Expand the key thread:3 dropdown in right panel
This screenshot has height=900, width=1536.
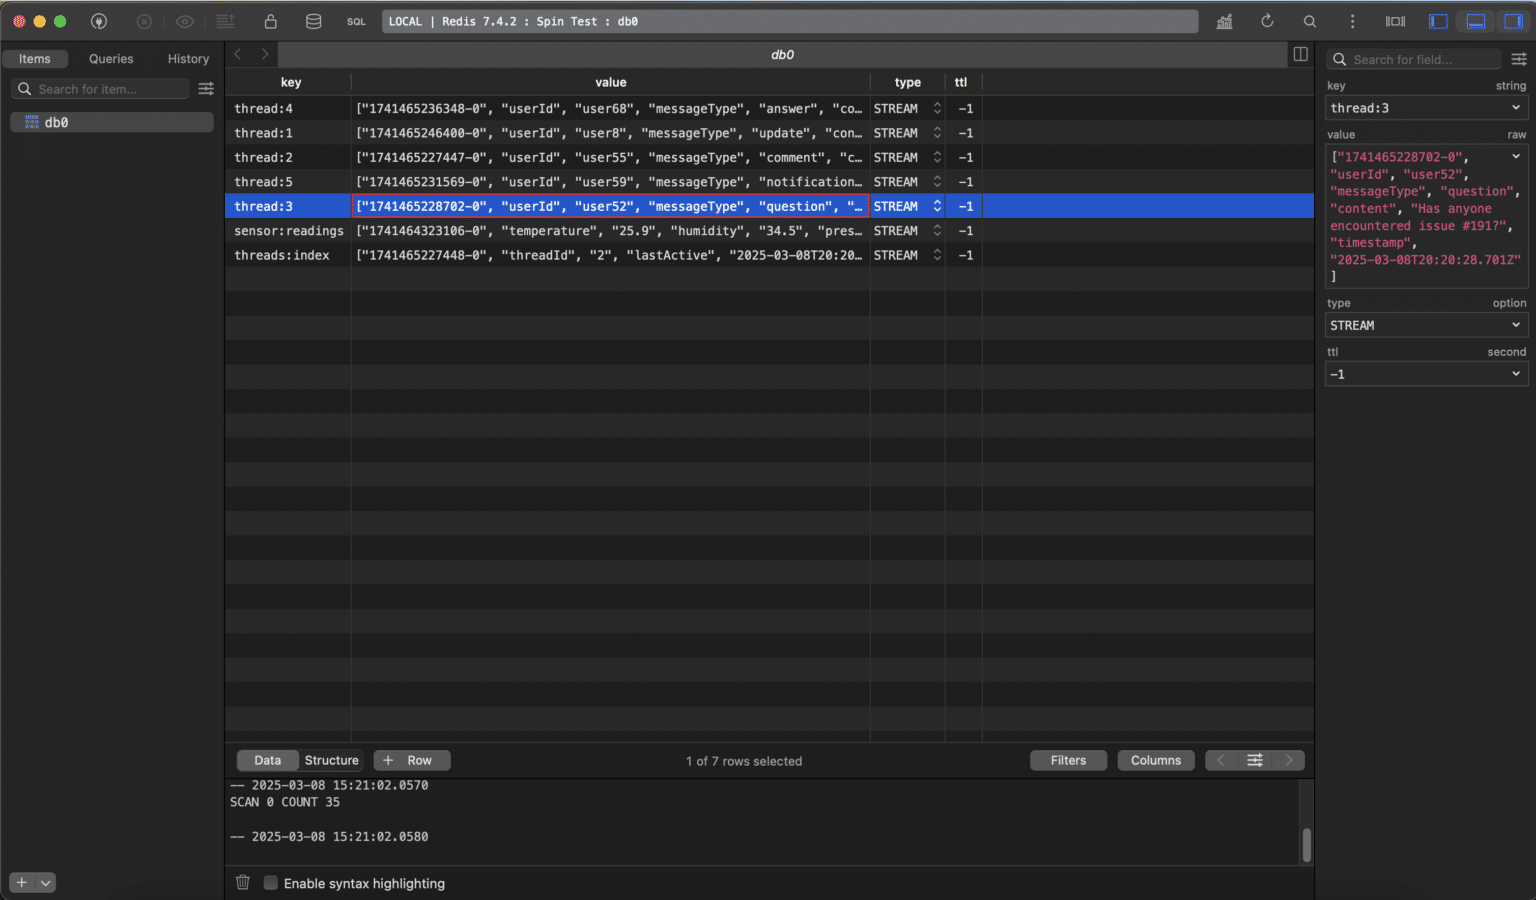(1515, 108)
